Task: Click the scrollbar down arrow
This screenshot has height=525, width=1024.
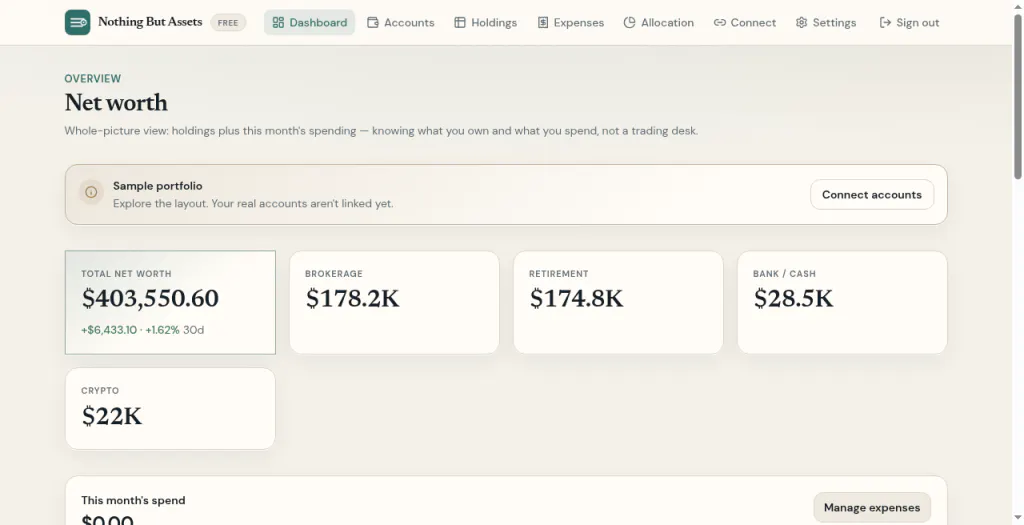Action: [1017, 519]
